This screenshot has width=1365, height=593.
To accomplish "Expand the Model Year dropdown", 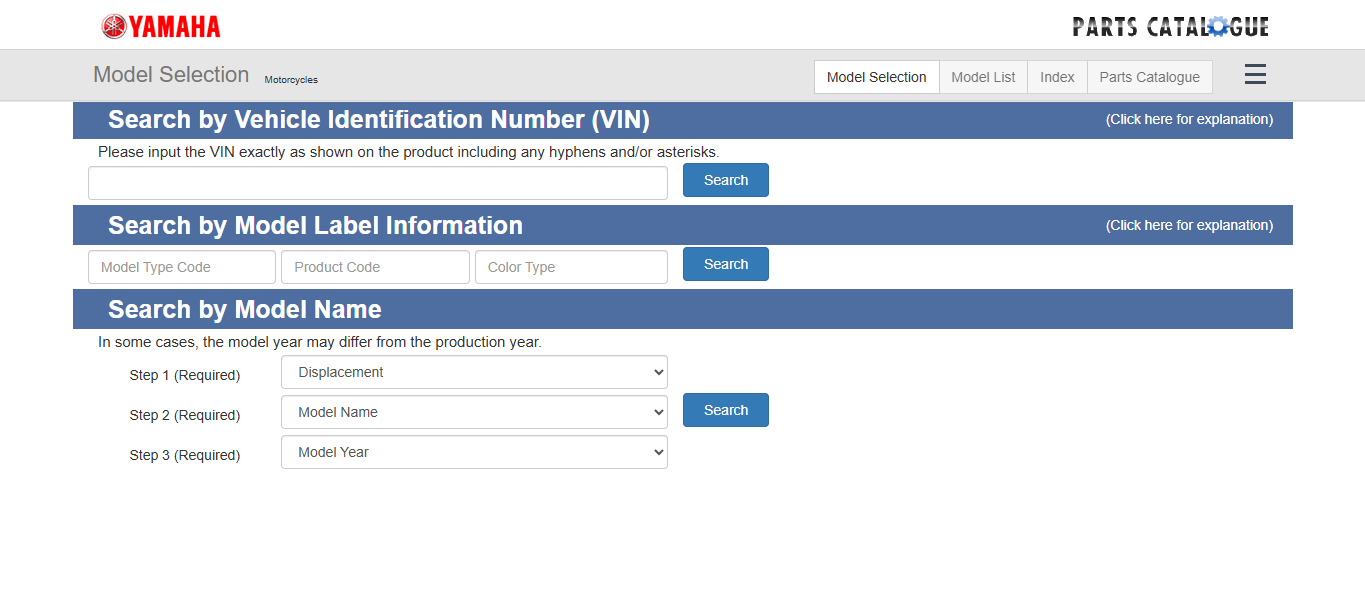I will [x=474, y=452].
